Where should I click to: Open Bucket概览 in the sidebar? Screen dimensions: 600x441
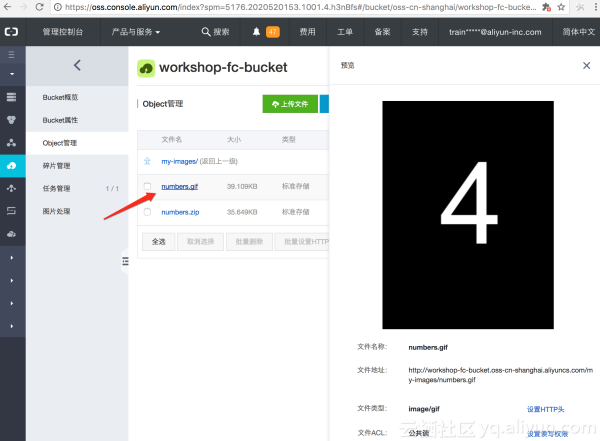pos(60,97)
